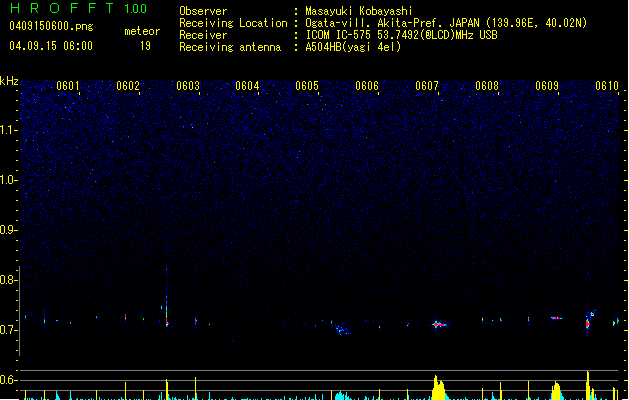Click the meteor count 19

pyautogui.click(x=145, y=46)
